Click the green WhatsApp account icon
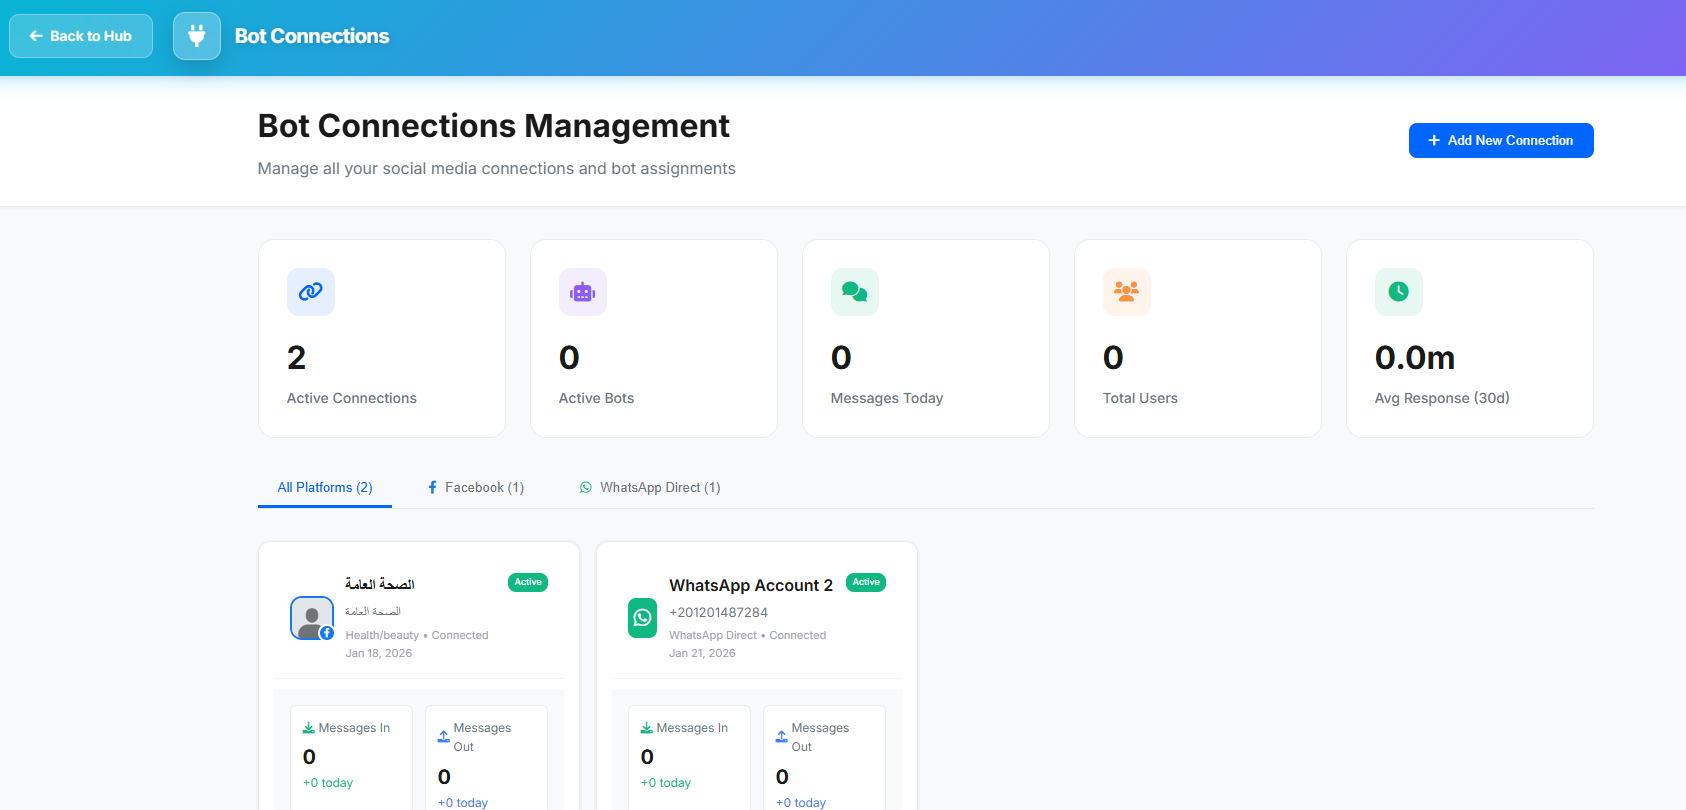Viewport: 1686px width, 810px height. 642,618
